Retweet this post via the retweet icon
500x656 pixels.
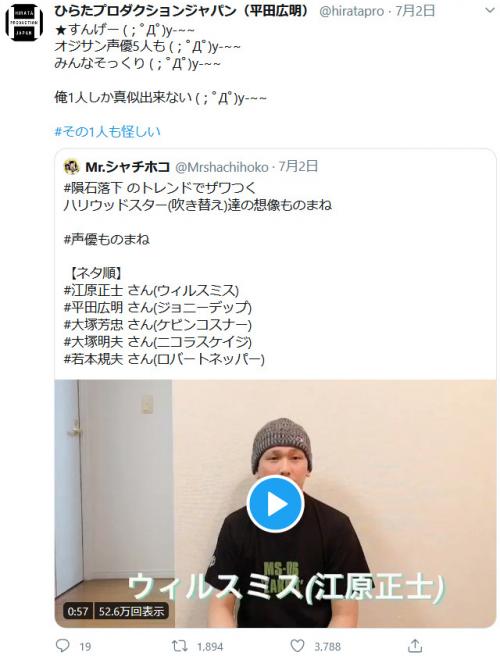point(180,646)
